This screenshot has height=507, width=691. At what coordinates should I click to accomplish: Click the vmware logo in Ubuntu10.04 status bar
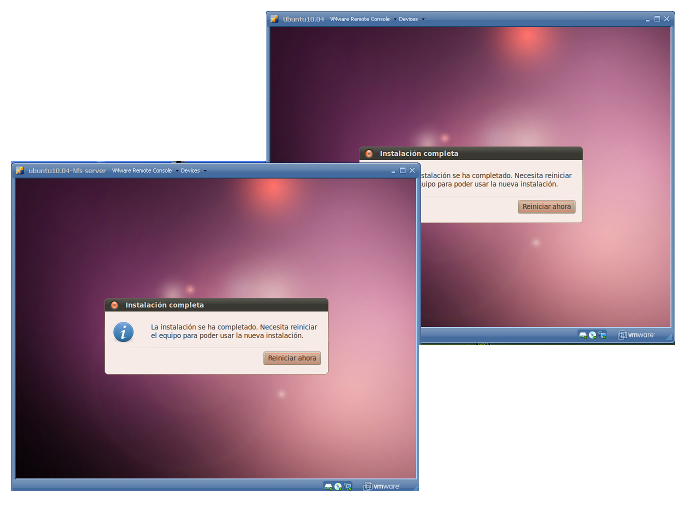coord(636,335)
